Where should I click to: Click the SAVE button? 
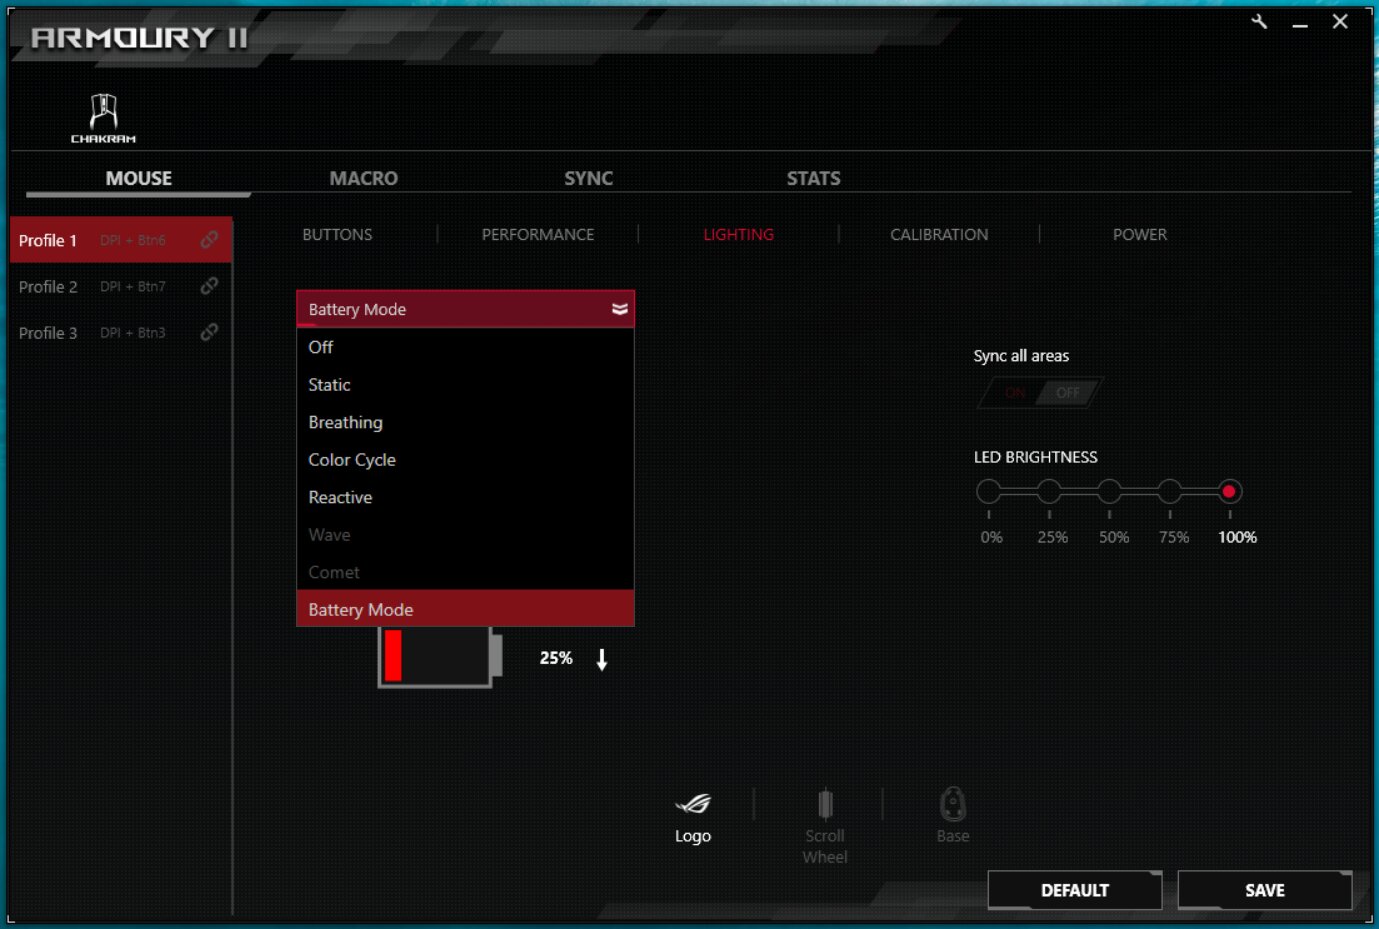[x=1265, y=890]
